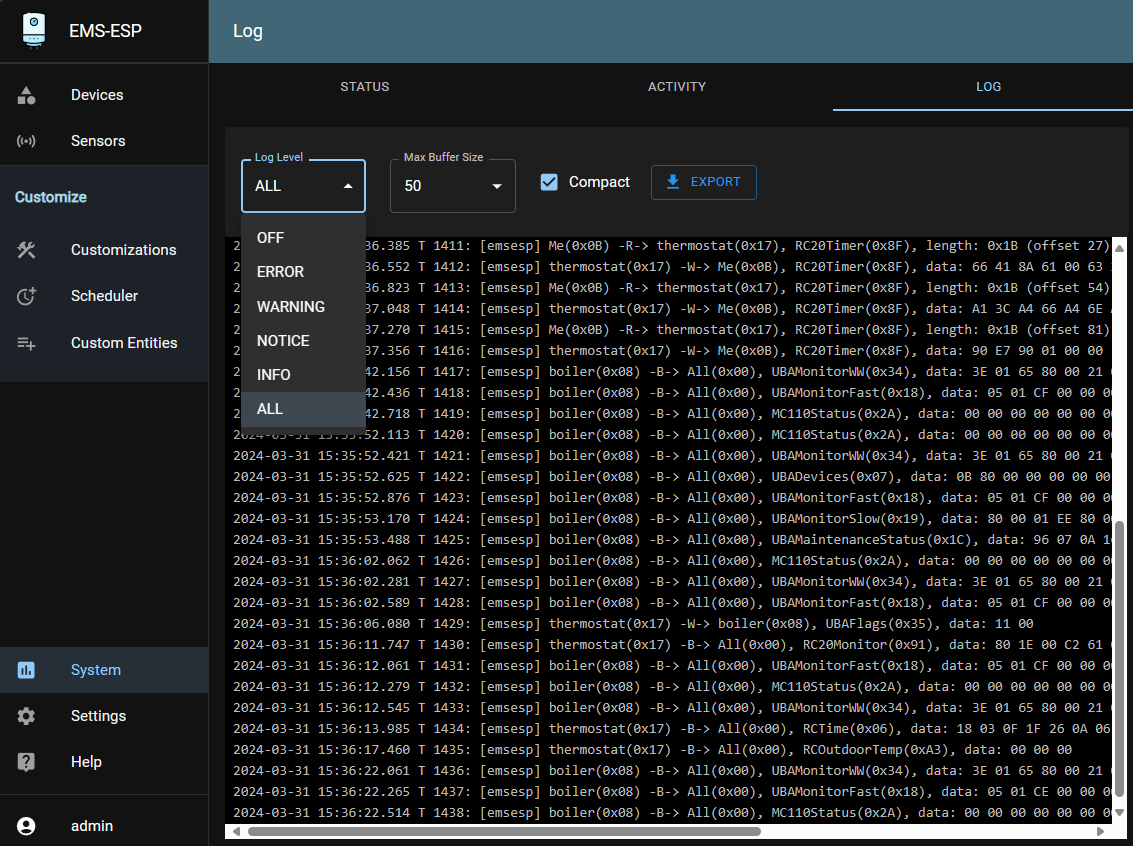Click the horizontal scrollbar under the log

coord(504,831)
